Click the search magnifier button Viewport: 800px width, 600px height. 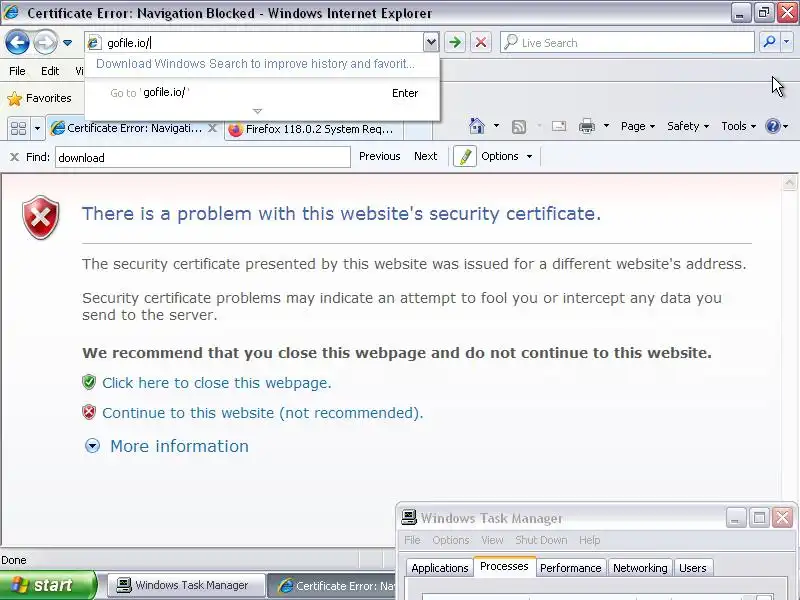coord(769,42)
